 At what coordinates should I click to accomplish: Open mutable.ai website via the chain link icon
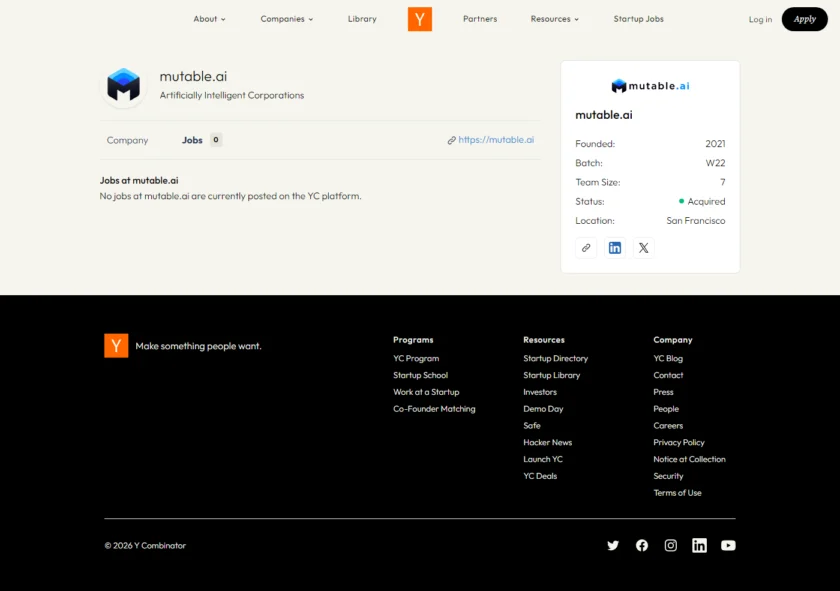[586, 247]
